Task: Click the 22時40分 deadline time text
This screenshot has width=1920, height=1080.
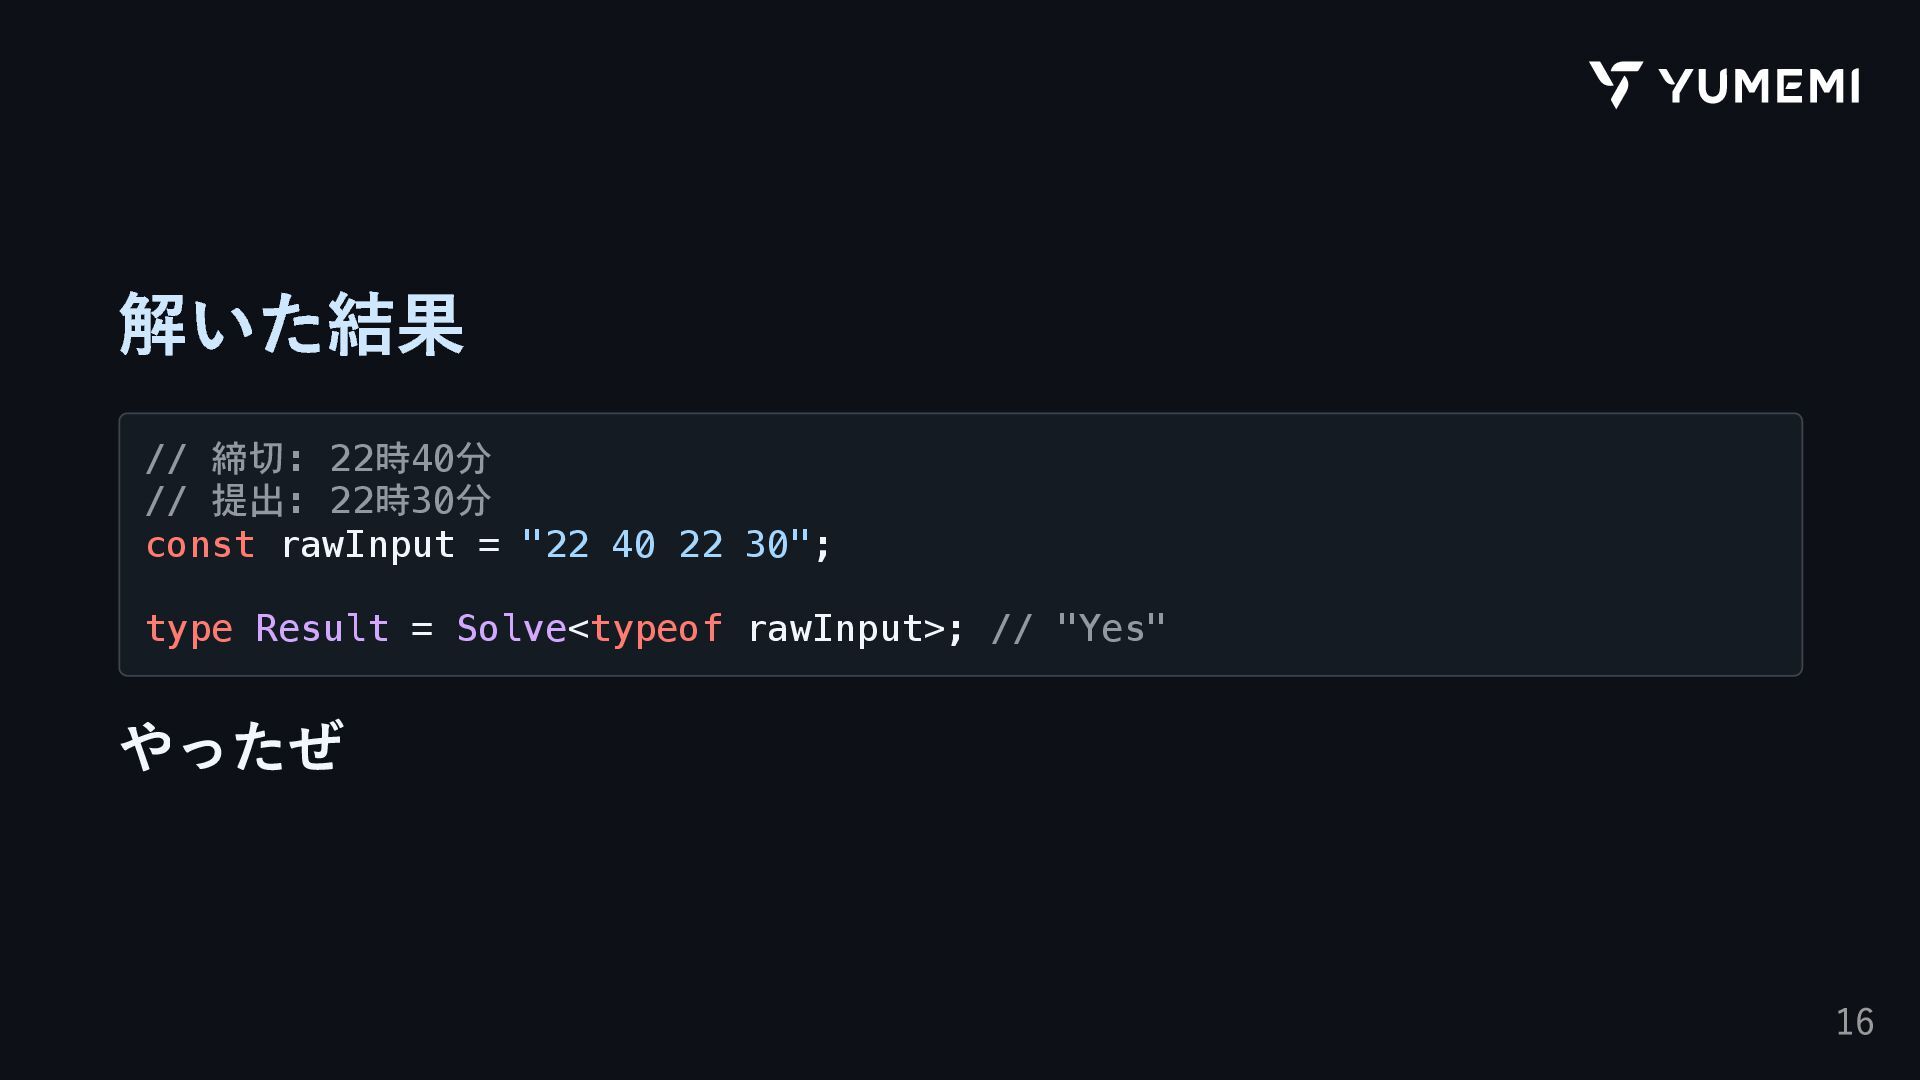Action: 410,459
